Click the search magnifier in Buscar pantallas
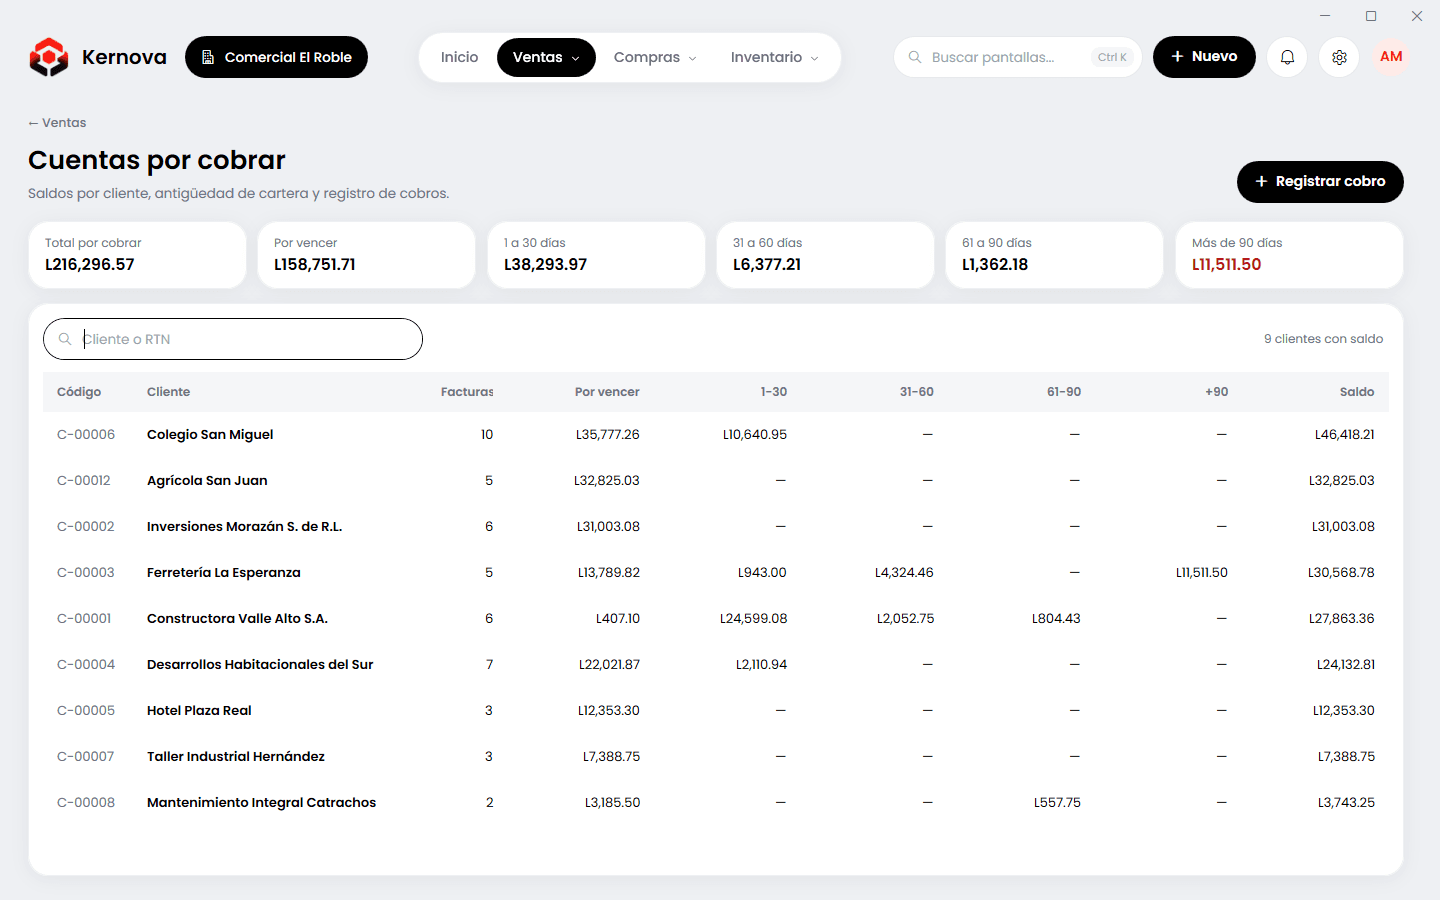The width and height of the screenshot is (1440, 900). [914, 57]
